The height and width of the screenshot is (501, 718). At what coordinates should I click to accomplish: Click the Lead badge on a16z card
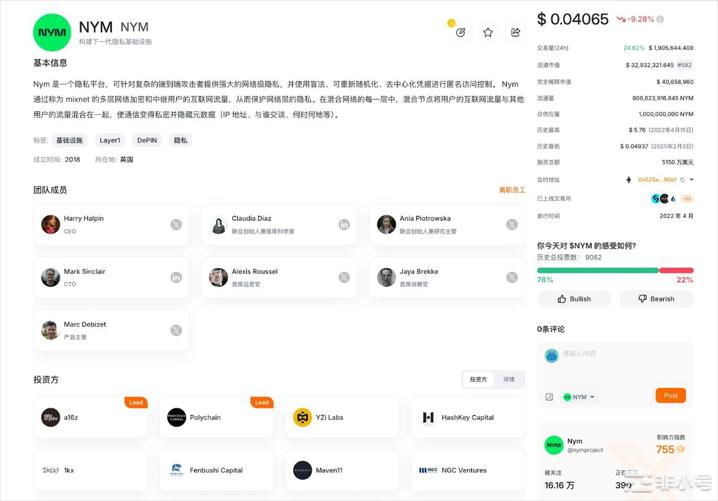(136, 403)
